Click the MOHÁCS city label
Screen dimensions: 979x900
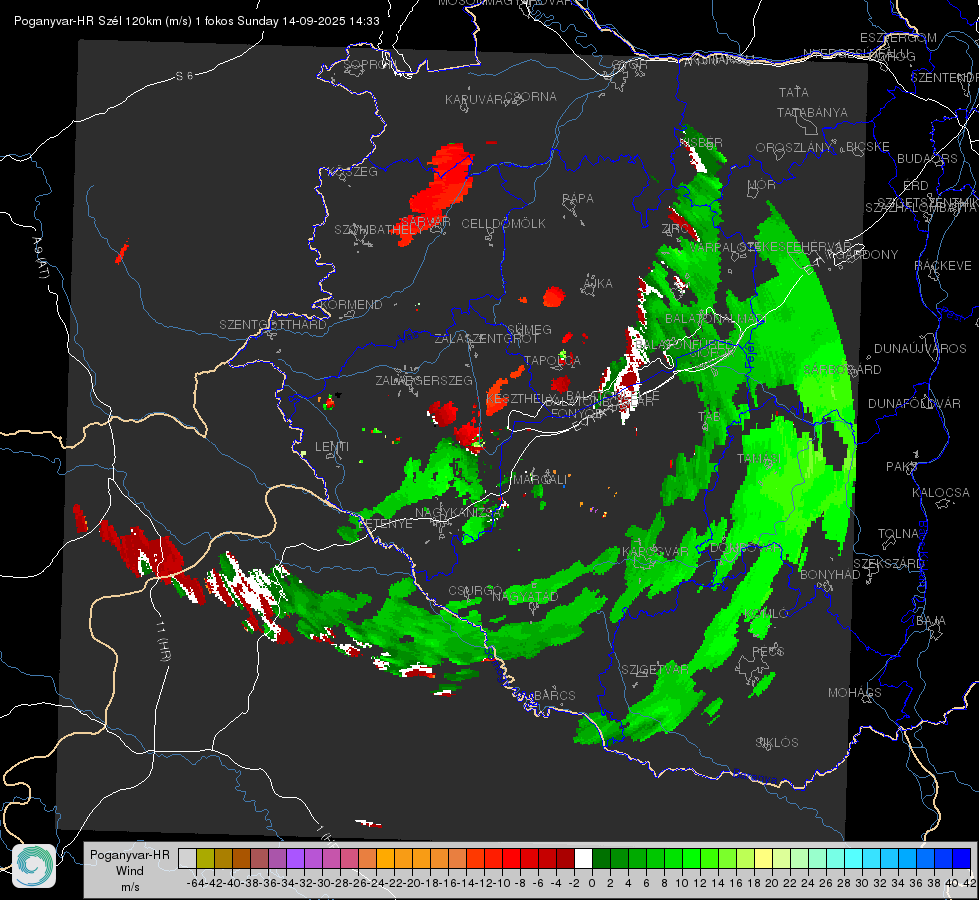[855, 693]
